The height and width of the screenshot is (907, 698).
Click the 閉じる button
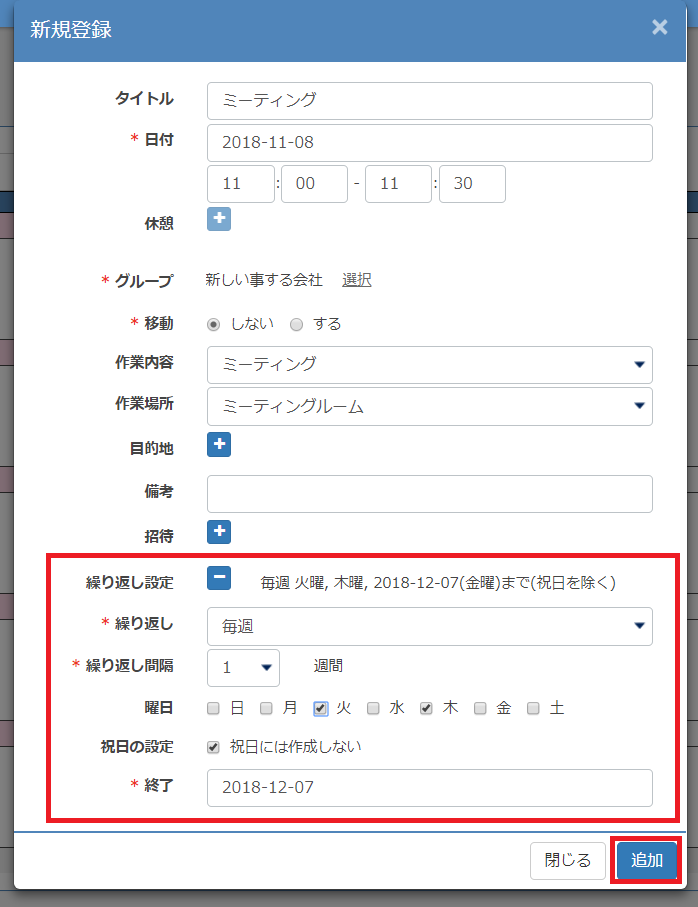567,861
